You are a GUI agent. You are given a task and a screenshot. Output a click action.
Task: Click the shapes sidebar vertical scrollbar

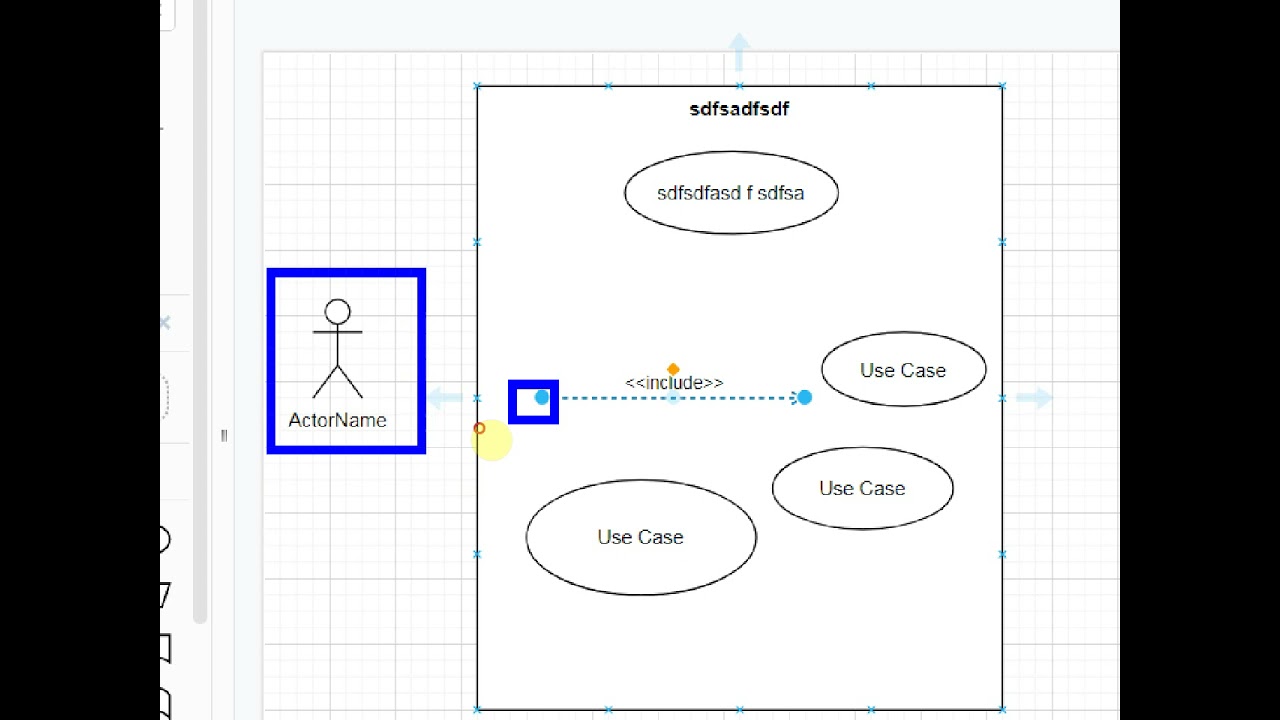(199, 312)
